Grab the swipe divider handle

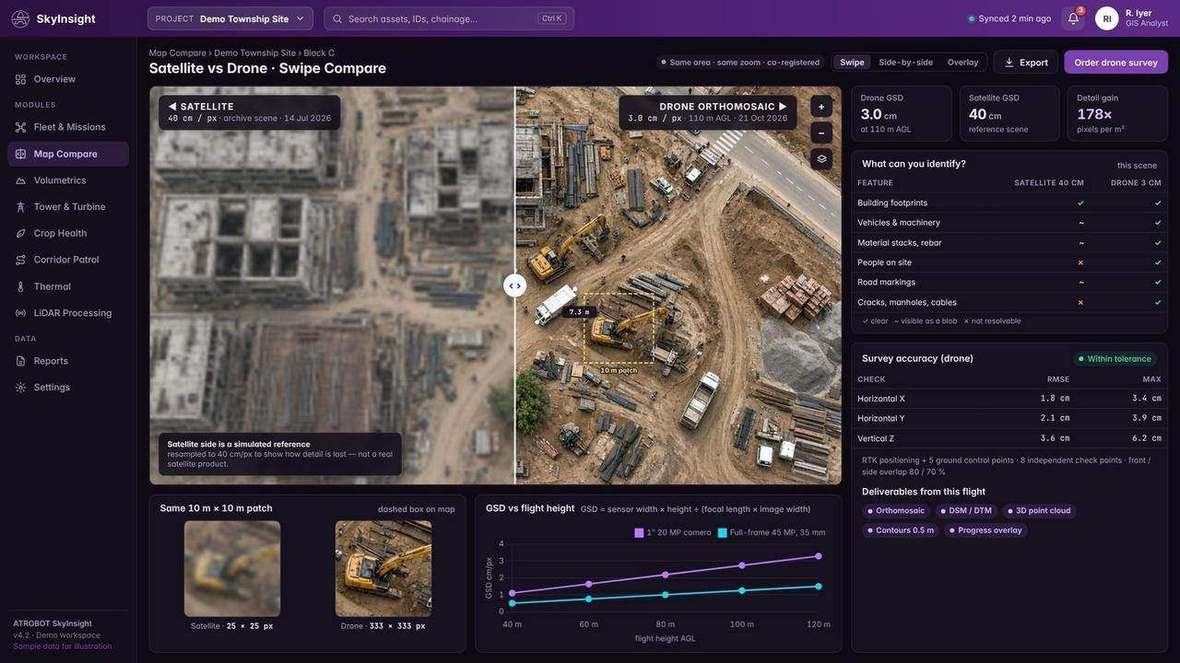pyautogui.click(x=515, y=286)
